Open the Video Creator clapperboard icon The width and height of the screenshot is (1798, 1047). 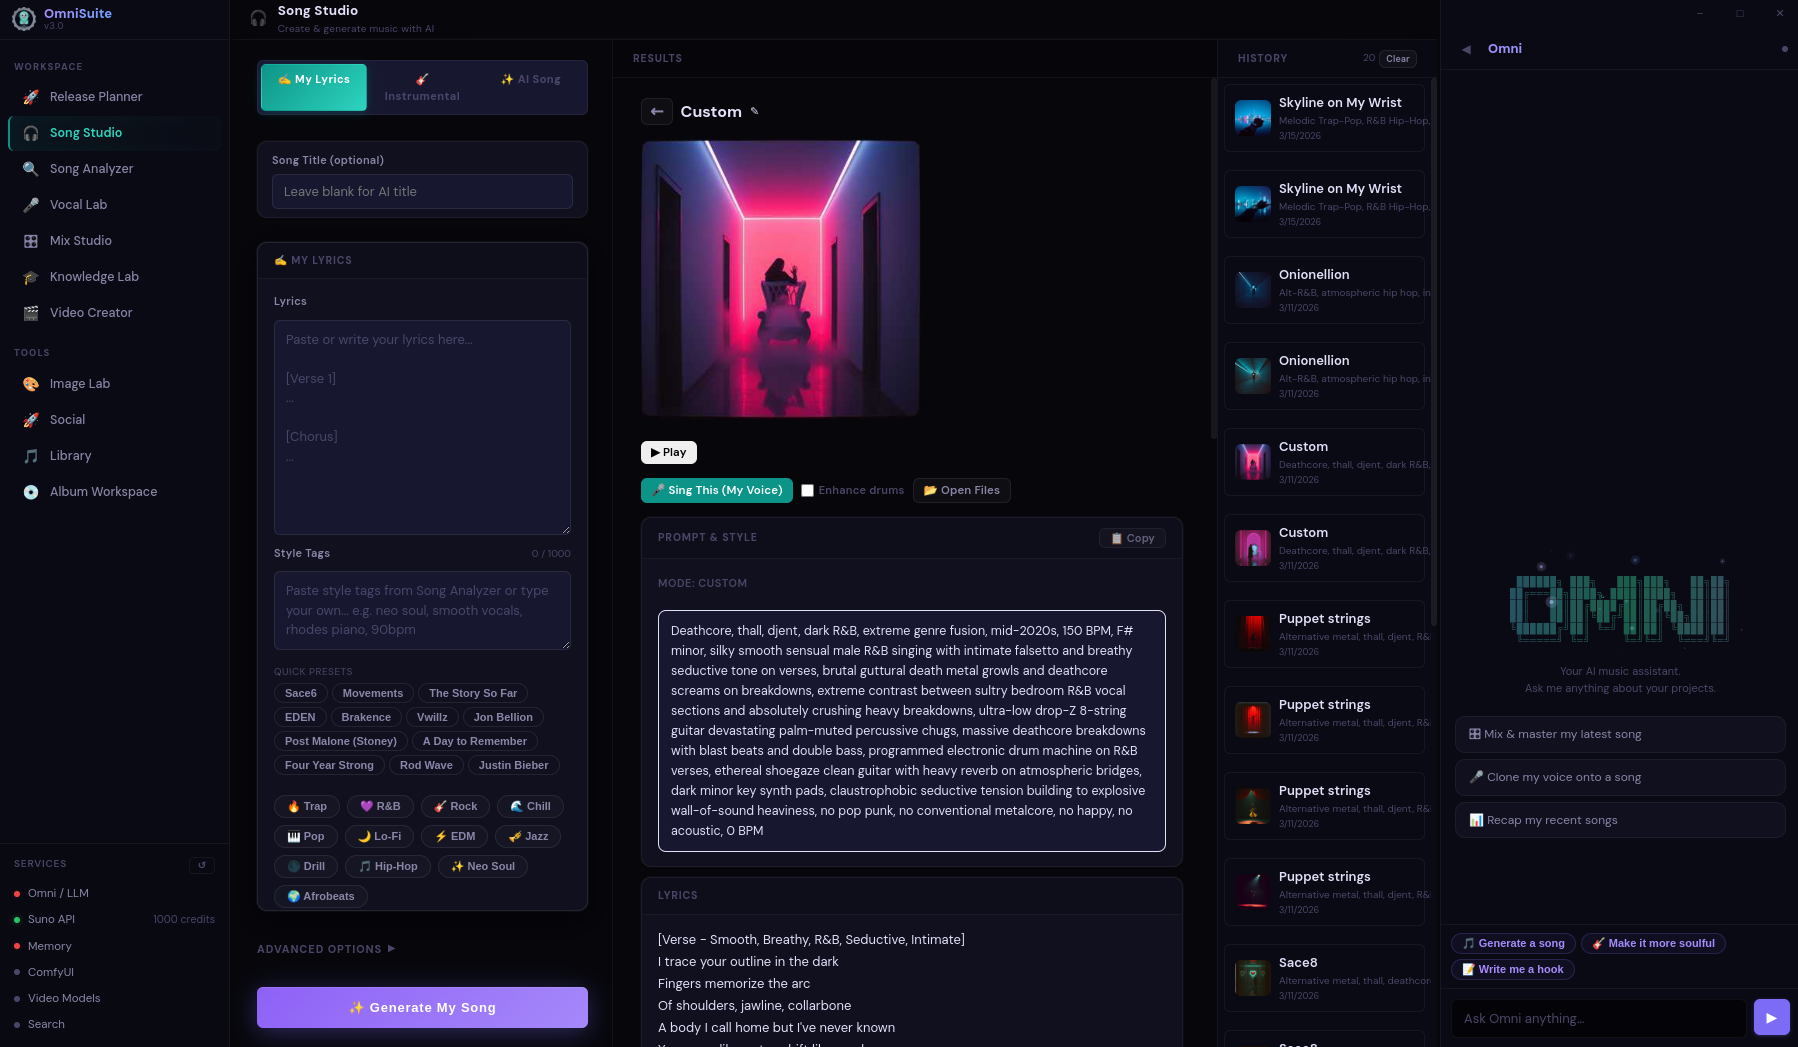pyautogui.click(x=31, y=313)
